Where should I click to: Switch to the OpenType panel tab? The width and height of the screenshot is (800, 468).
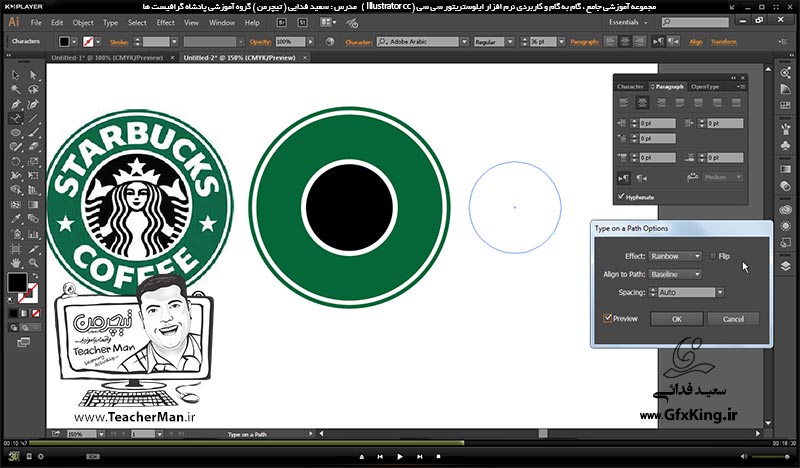coord(705,87)
